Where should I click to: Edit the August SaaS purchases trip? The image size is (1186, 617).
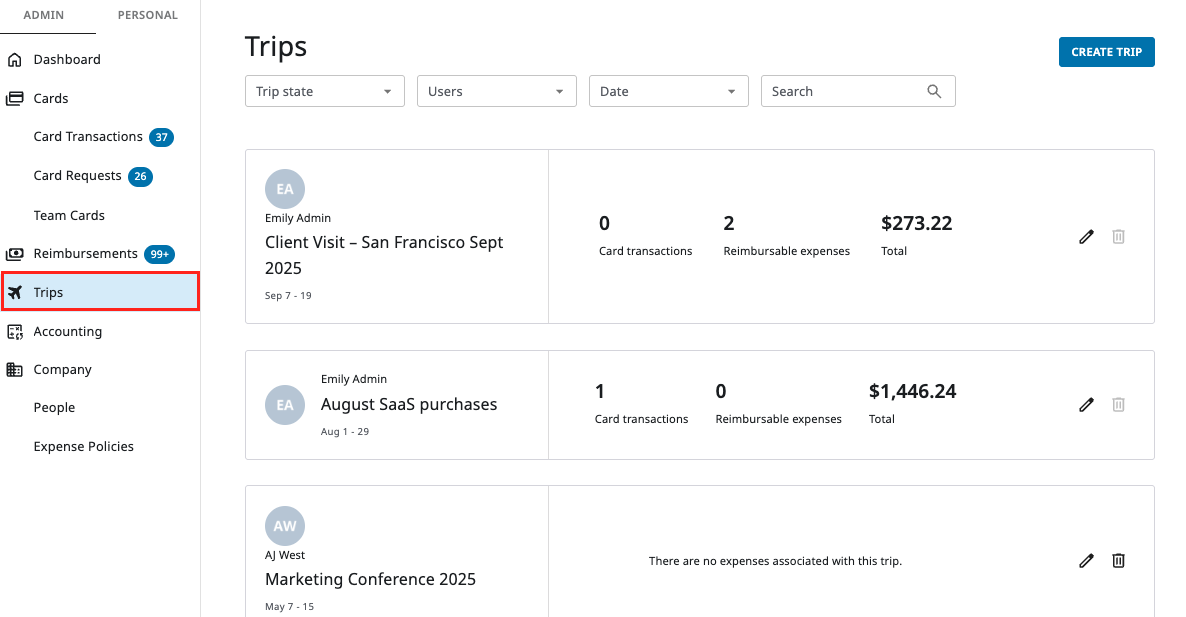tap(1086, 405)
